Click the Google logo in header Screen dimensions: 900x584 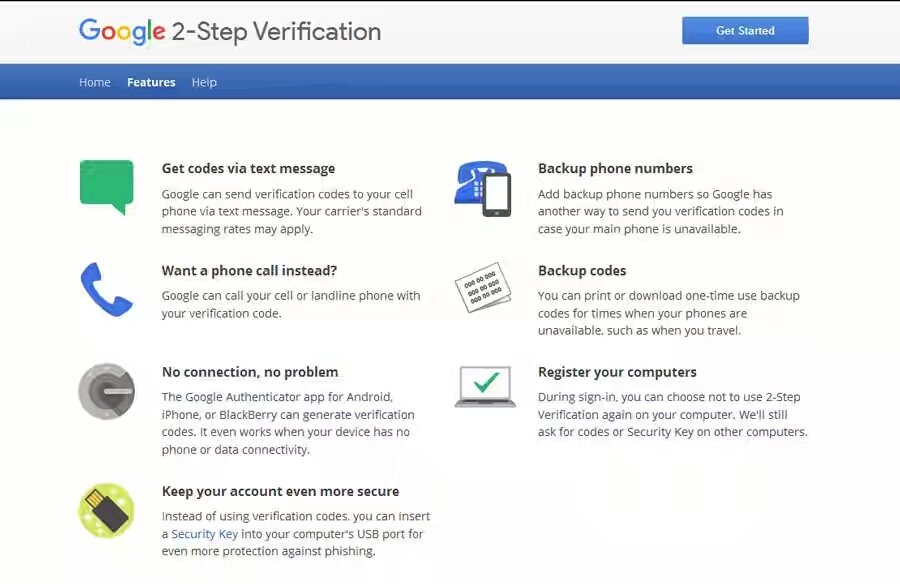point(122,31)
